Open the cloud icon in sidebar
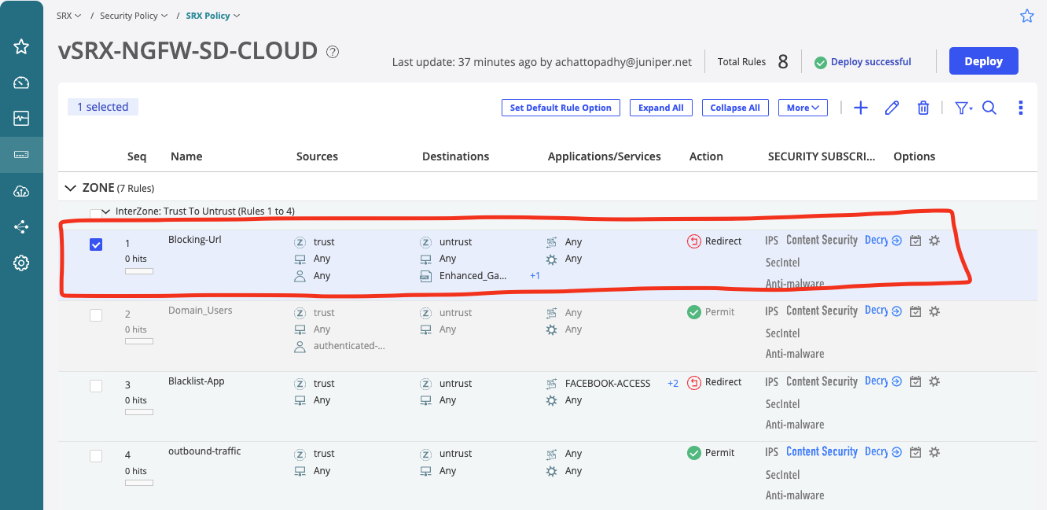This screenshot has height=510, width=1052. point(21,191)
